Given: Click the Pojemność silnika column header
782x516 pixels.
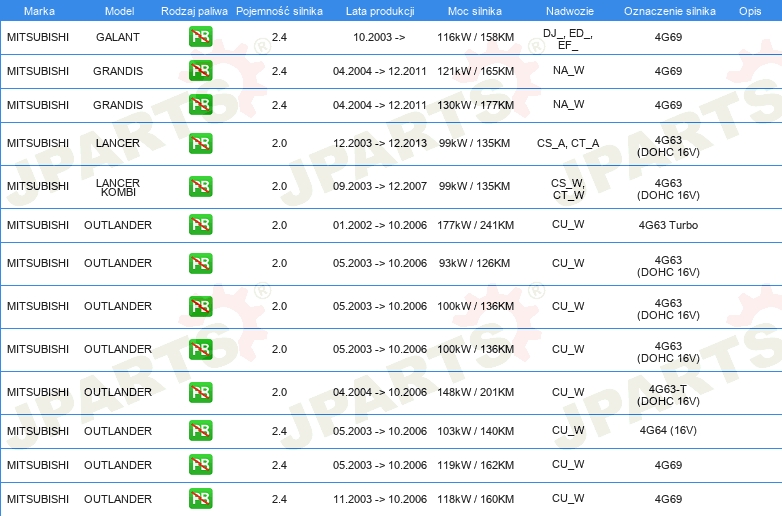Looking at the screenshot, I should [279, 11].
